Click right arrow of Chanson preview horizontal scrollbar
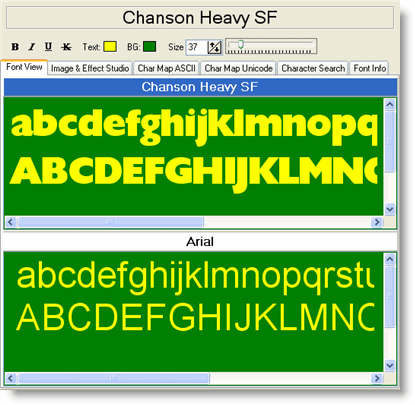 pos(377,222)
